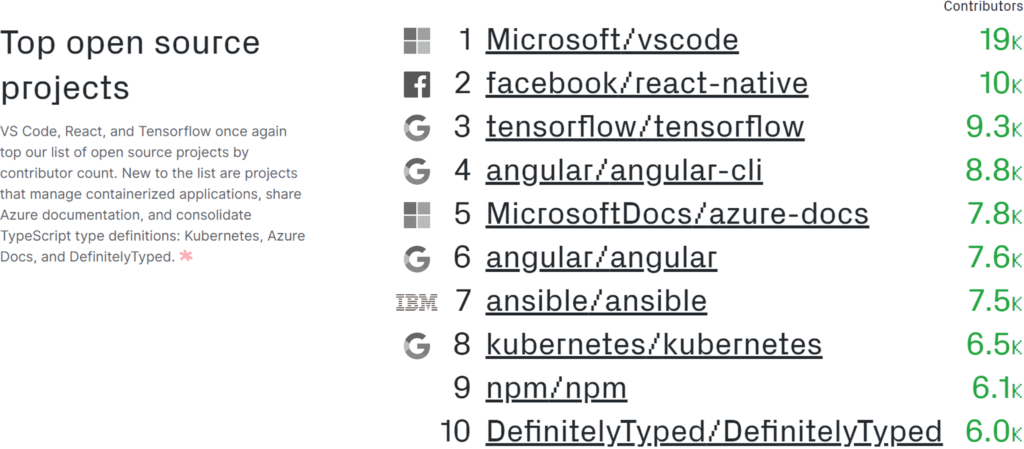Click the Google logo beside angular-cli

[x=416, y=172]
